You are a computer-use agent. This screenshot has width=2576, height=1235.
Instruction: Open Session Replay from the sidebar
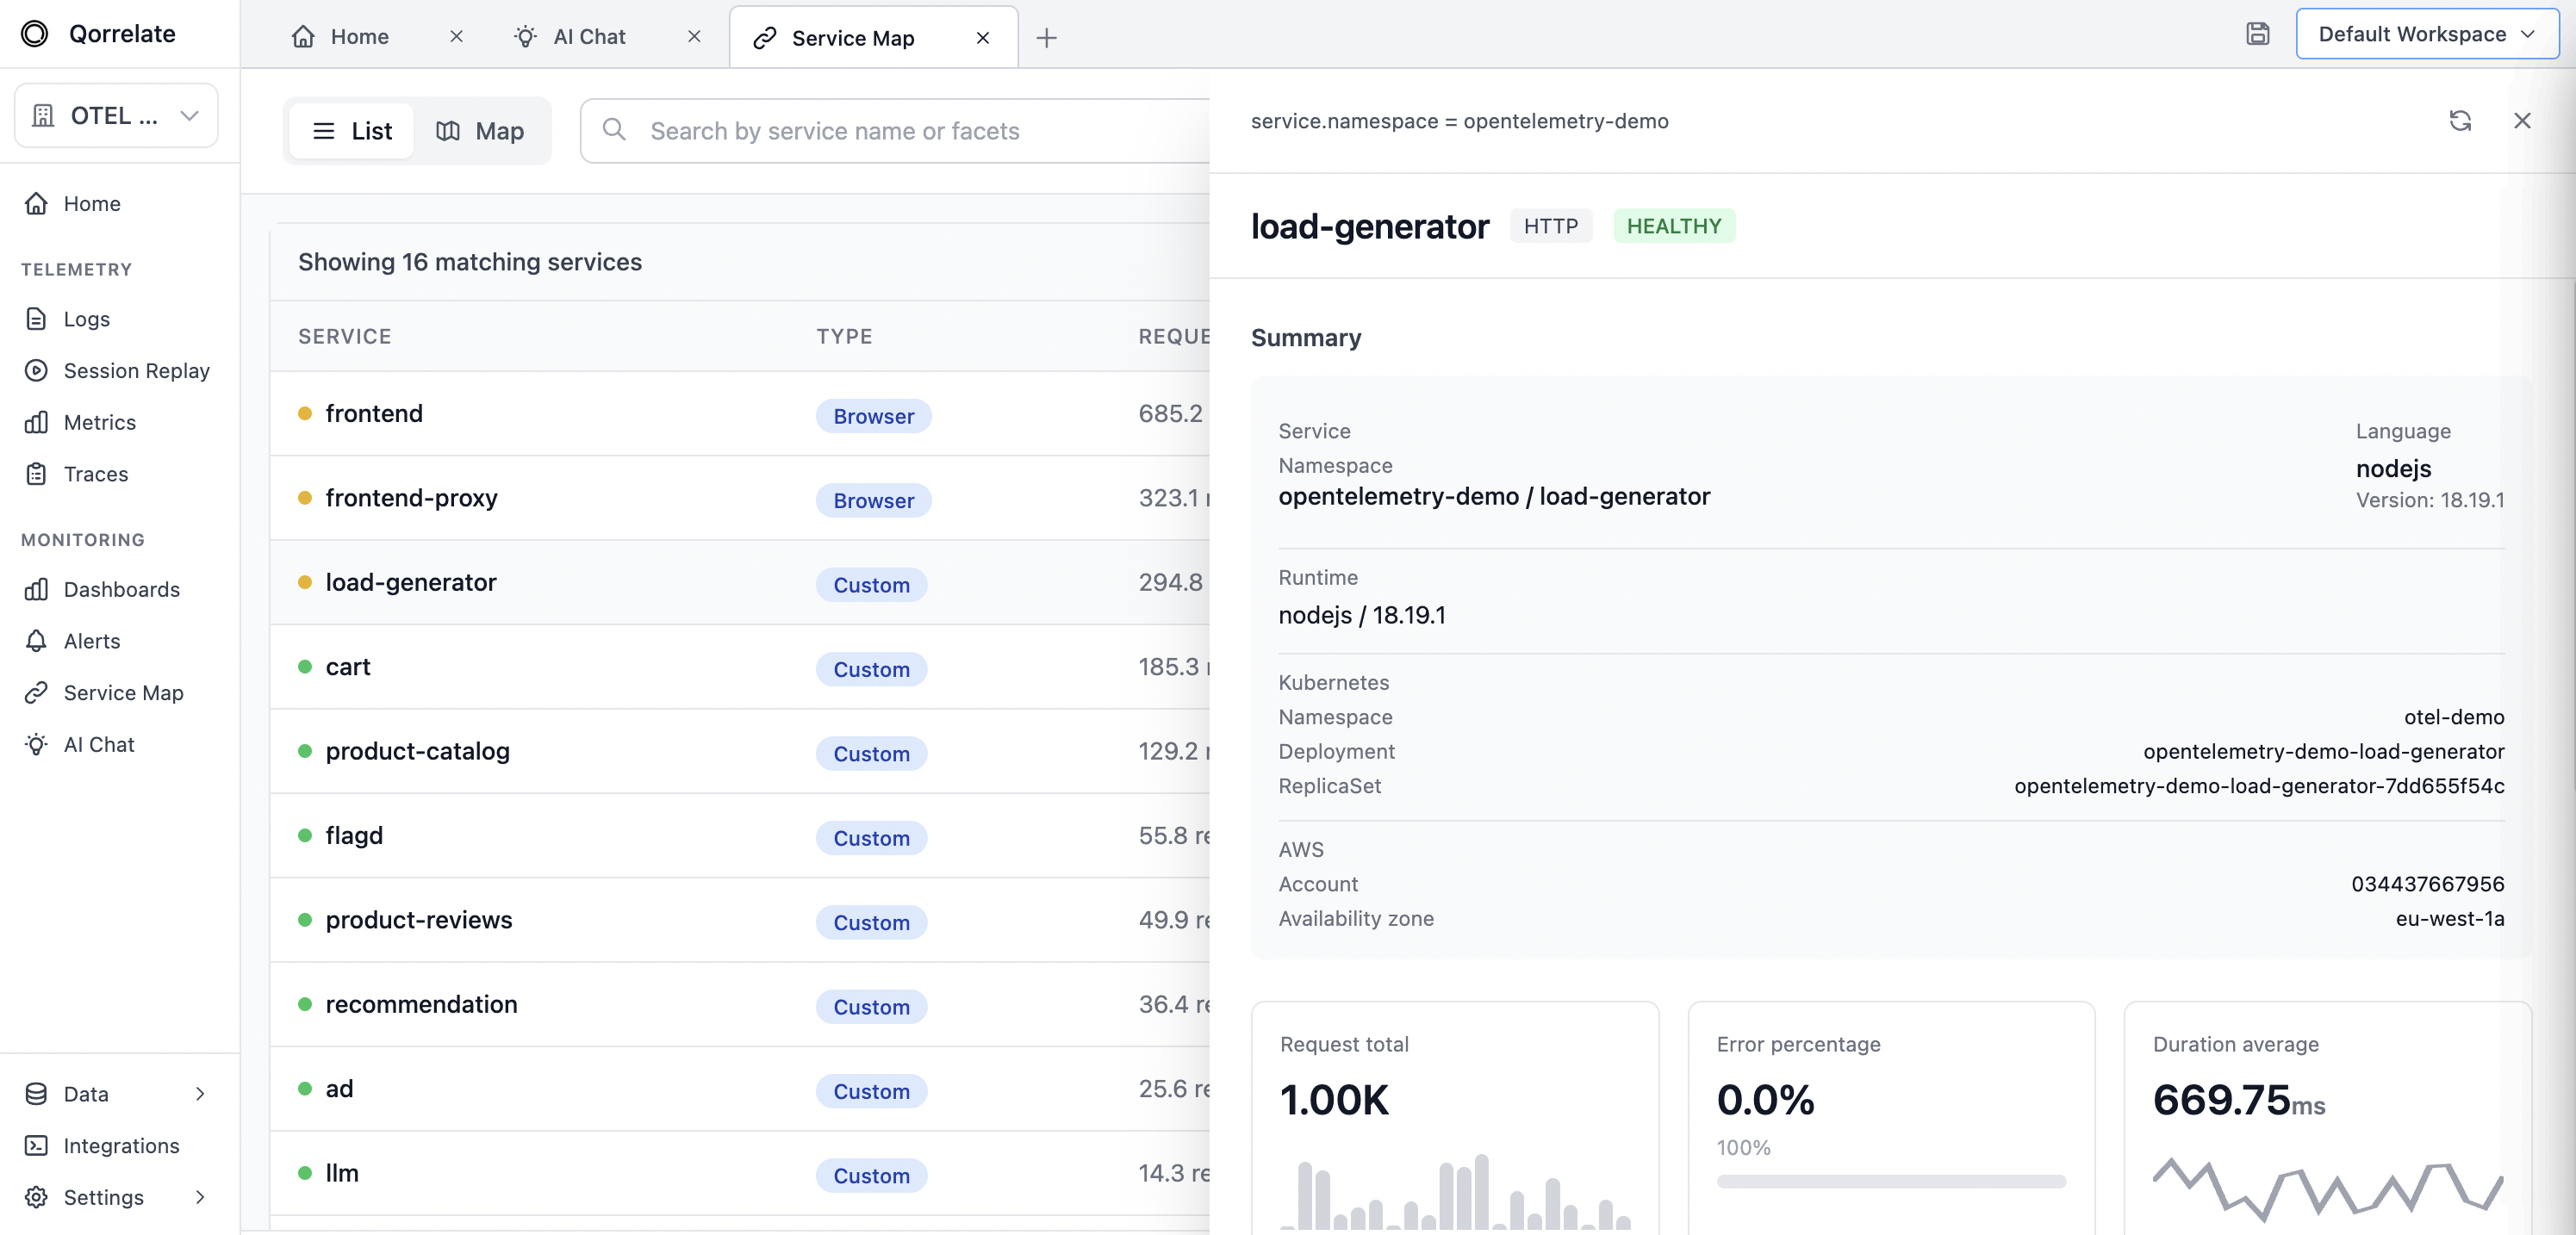pos(36,370)
